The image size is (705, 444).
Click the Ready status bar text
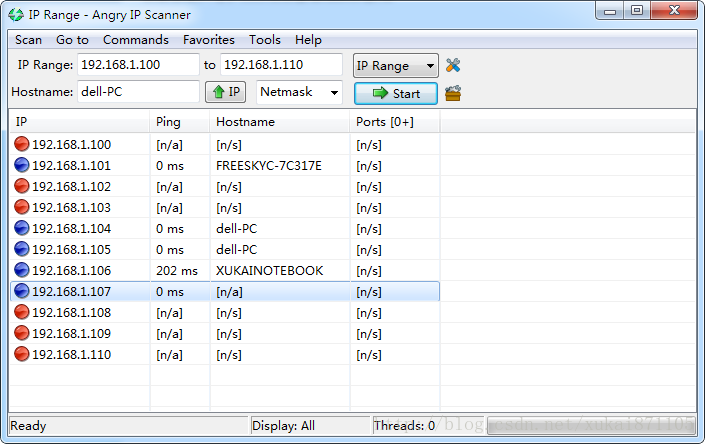coord(28,426)
